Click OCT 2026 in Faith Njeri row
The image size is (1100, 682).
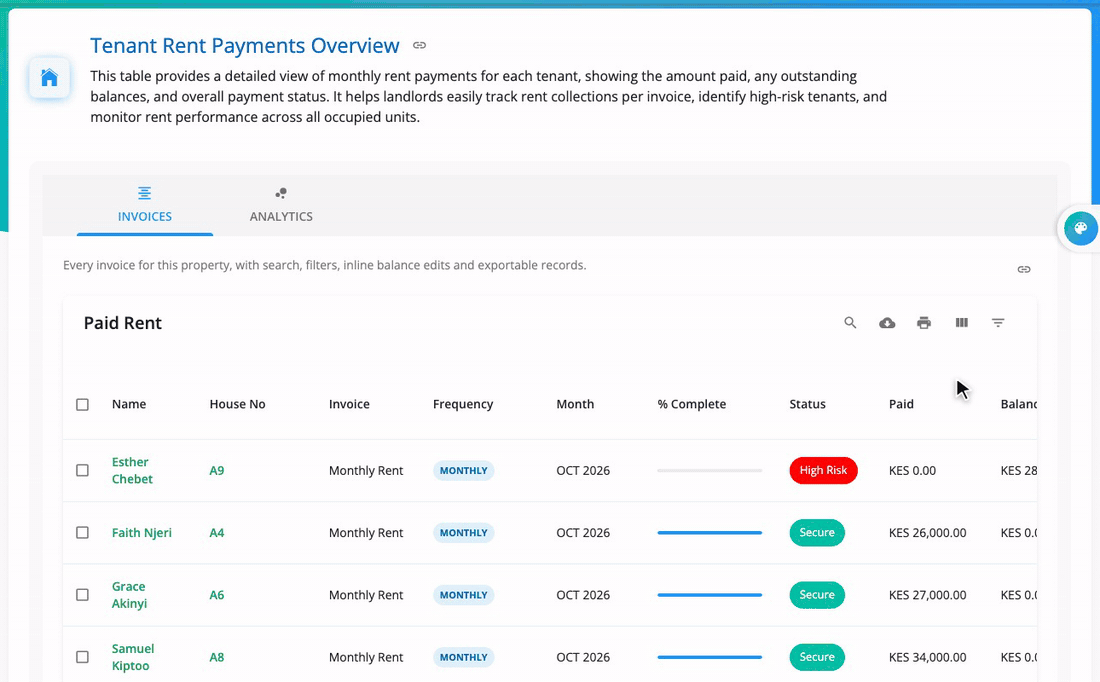tap(583, 533)
